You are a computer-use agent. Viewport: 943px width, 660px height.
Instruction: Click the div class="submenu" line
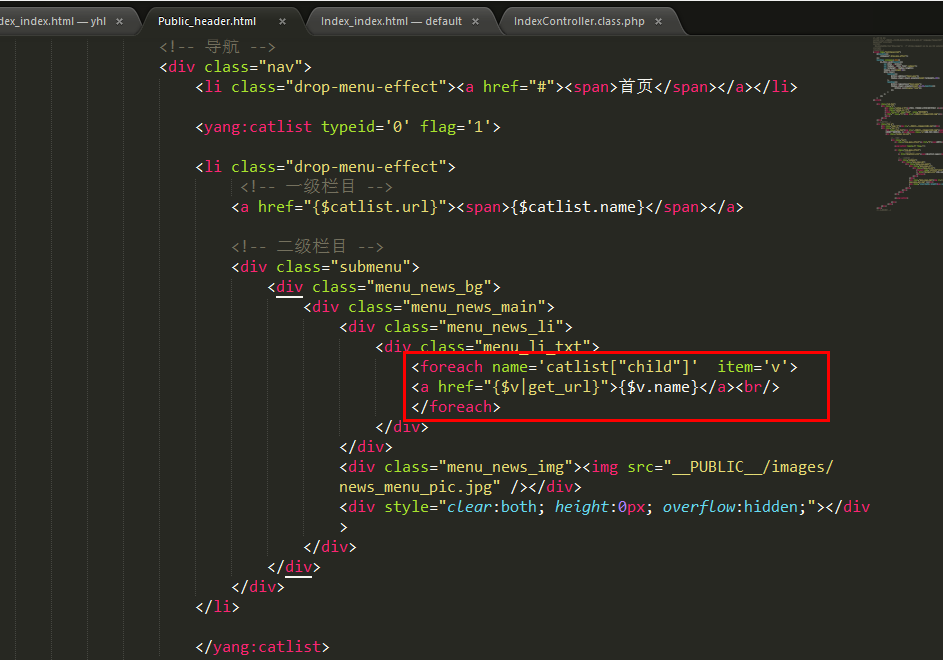coord(325,267)
